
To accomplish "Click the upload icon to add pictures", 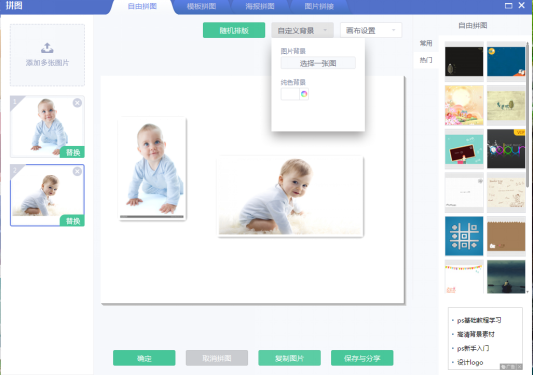I will (x=47, y=48).
